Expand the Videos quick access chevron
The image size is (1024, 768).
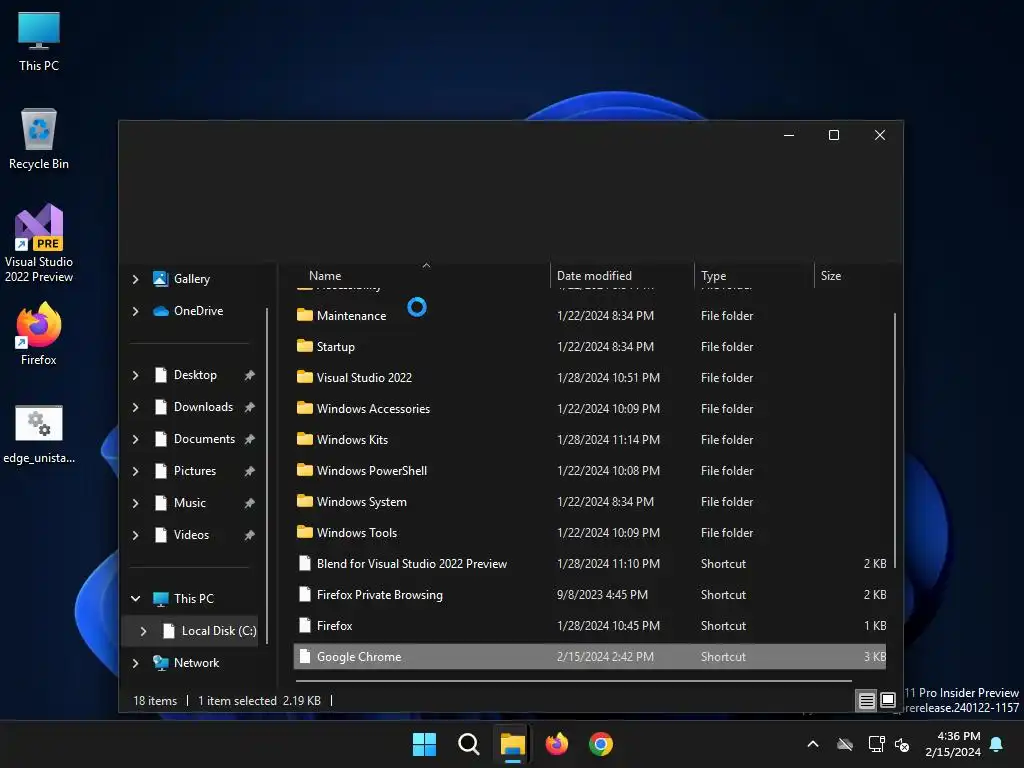coord(135,535)
